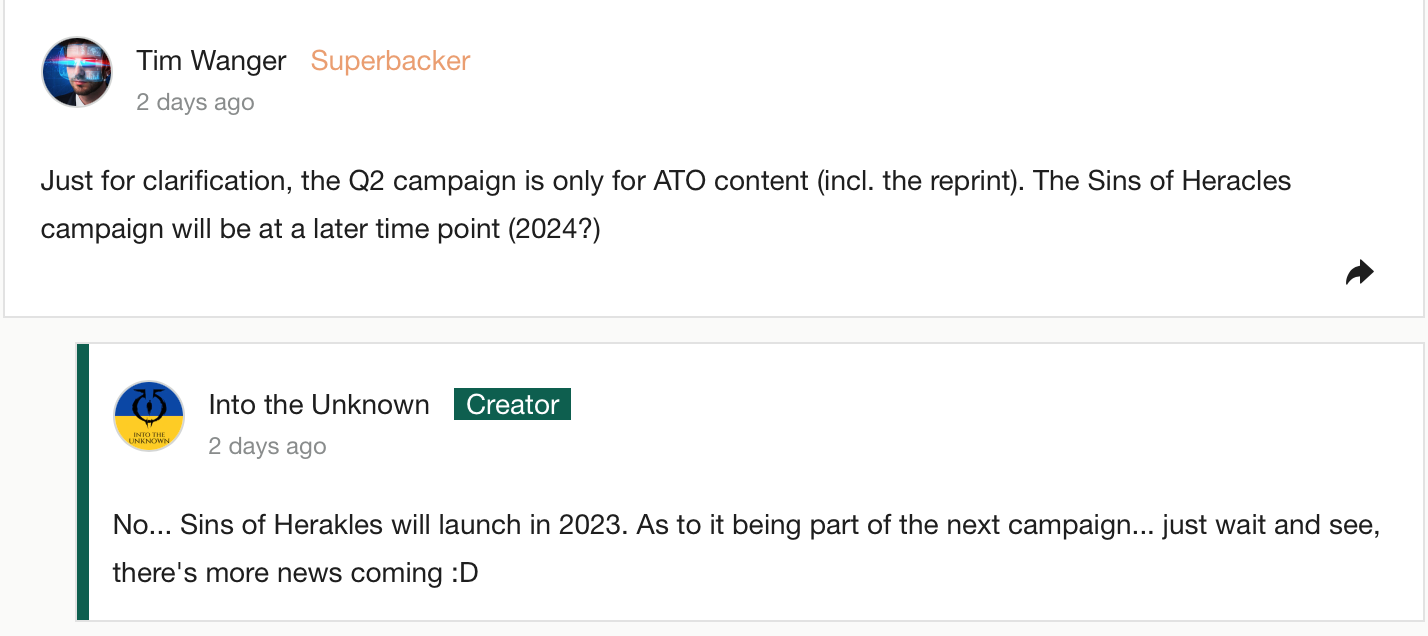
Task: Click the "2023" year in creator reply
Action: coord(590,525)
